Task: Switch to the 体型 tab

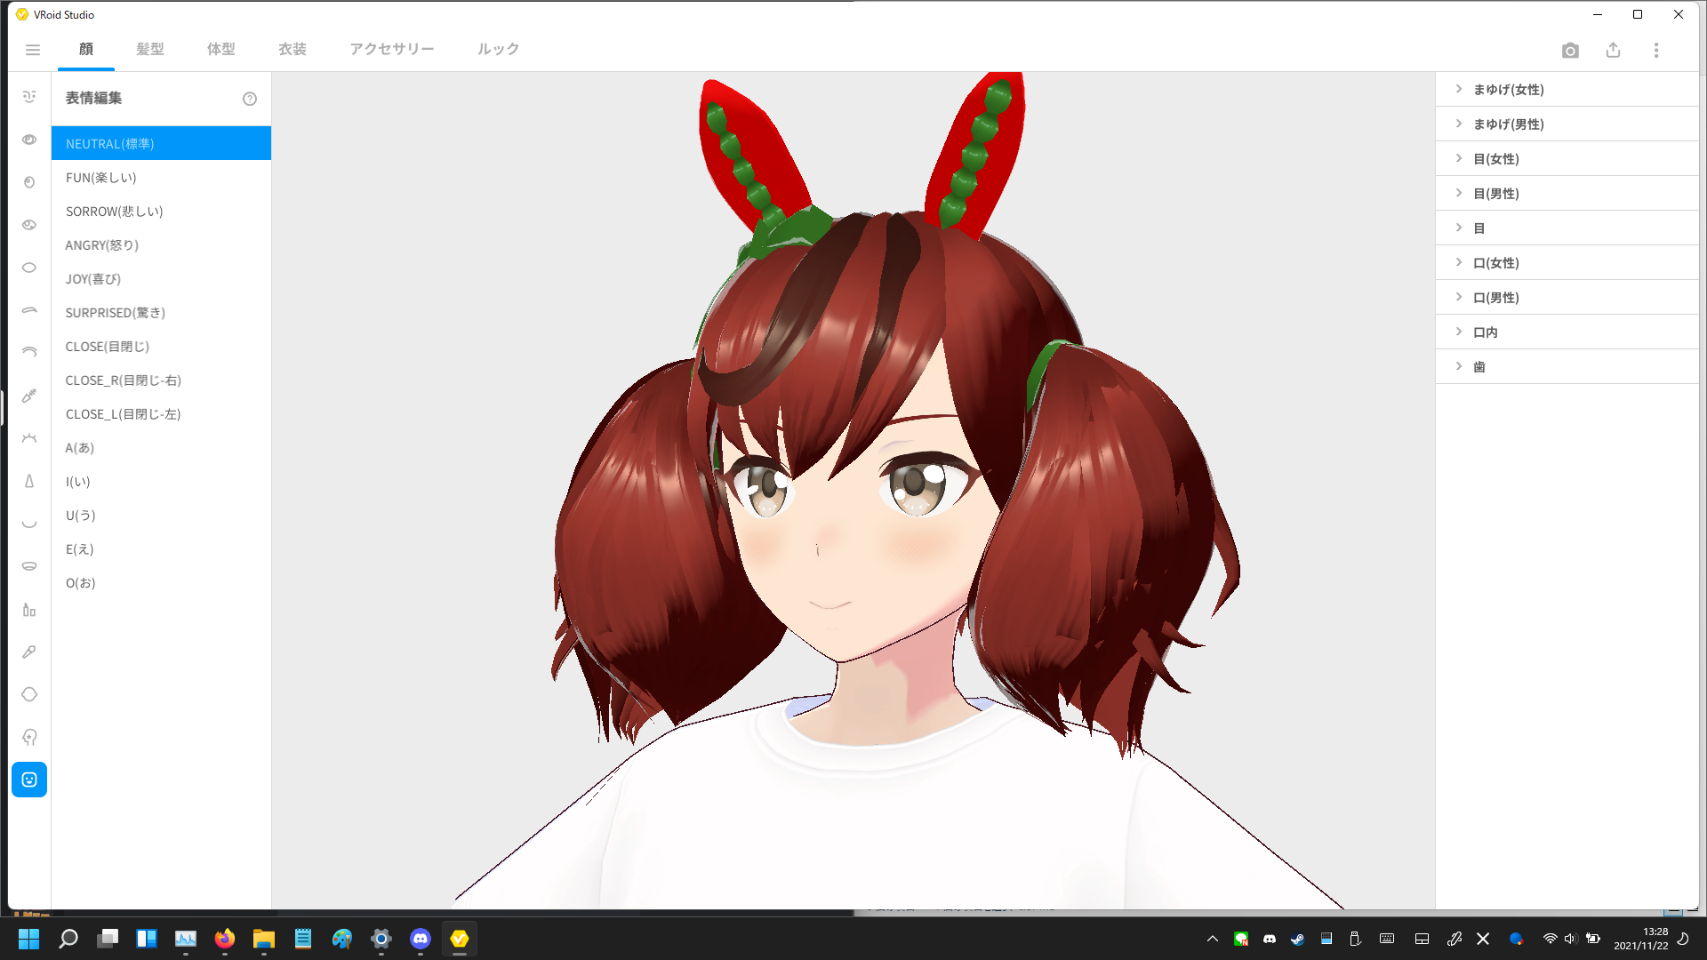Action: pos(221,49)
